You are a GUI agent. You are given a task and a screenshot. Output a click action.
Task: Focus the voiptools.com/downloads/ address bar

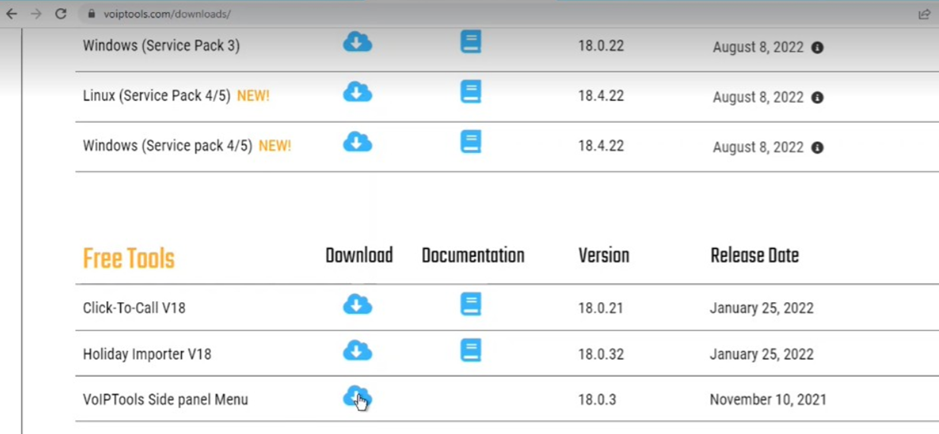(497, 14)
